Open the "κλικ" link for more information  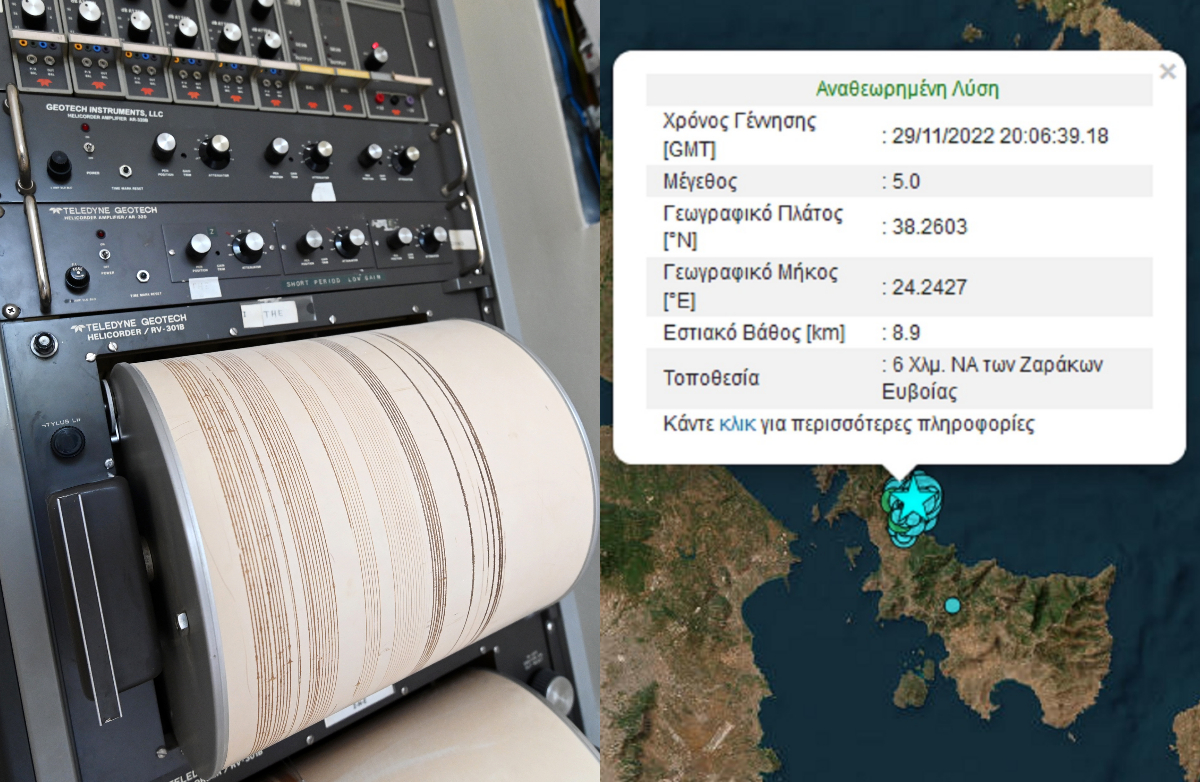click(x=736, y=424)
